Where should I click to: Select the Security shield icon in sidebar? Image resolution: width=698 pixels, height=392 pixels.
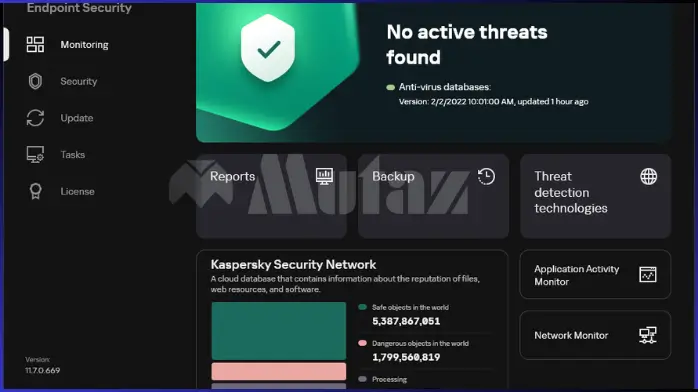point(35,81)
